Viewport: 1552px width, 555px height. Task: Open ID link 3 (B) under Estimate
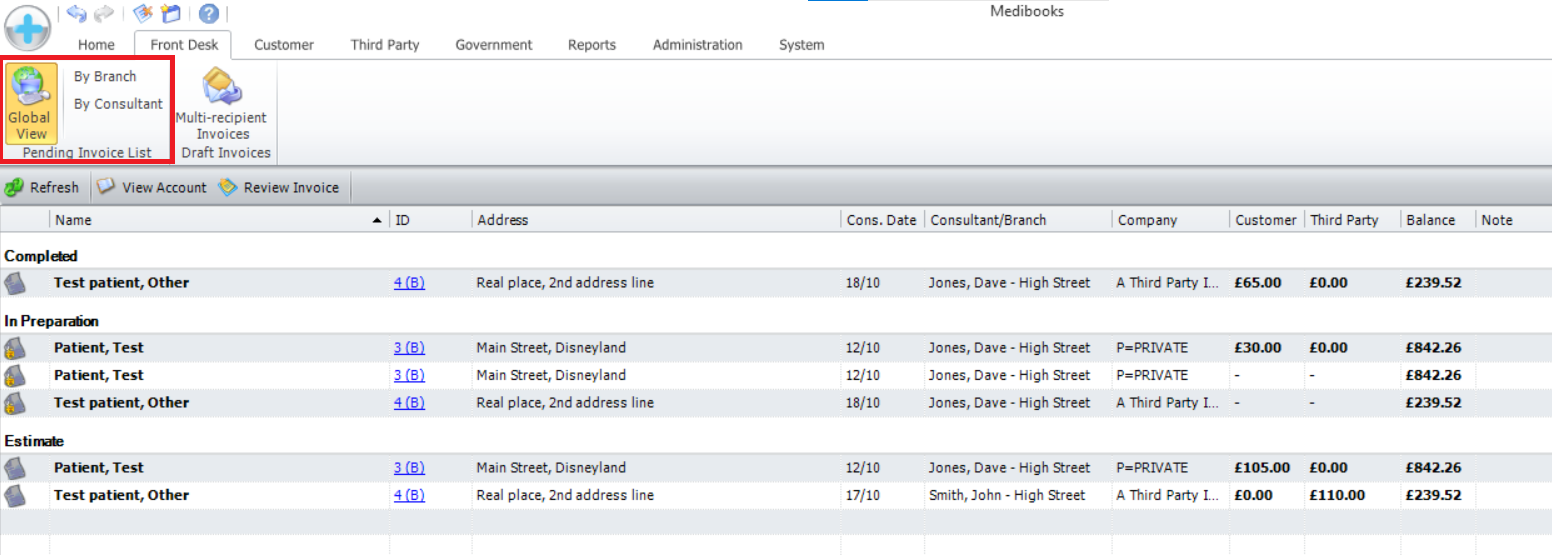pos(409,468)
